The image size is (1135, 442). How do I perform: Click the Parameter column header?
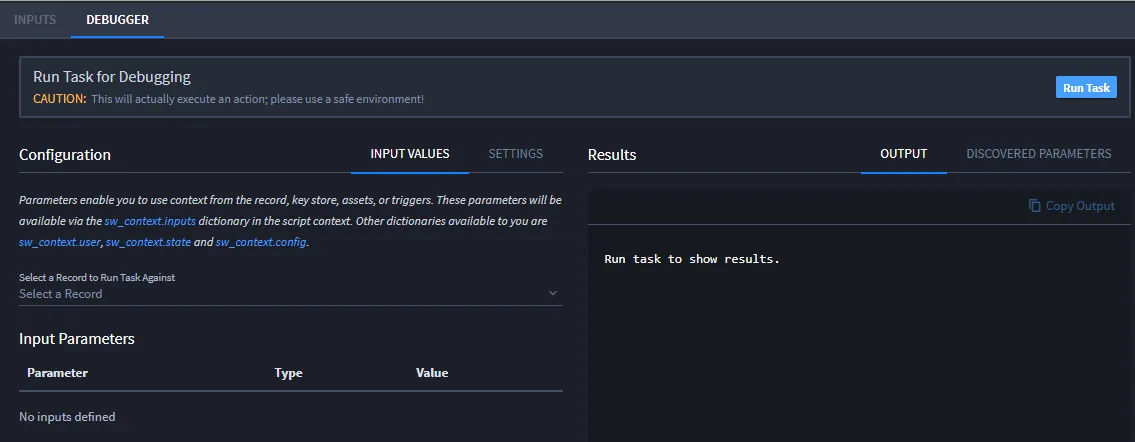click(x=57, y=373)
